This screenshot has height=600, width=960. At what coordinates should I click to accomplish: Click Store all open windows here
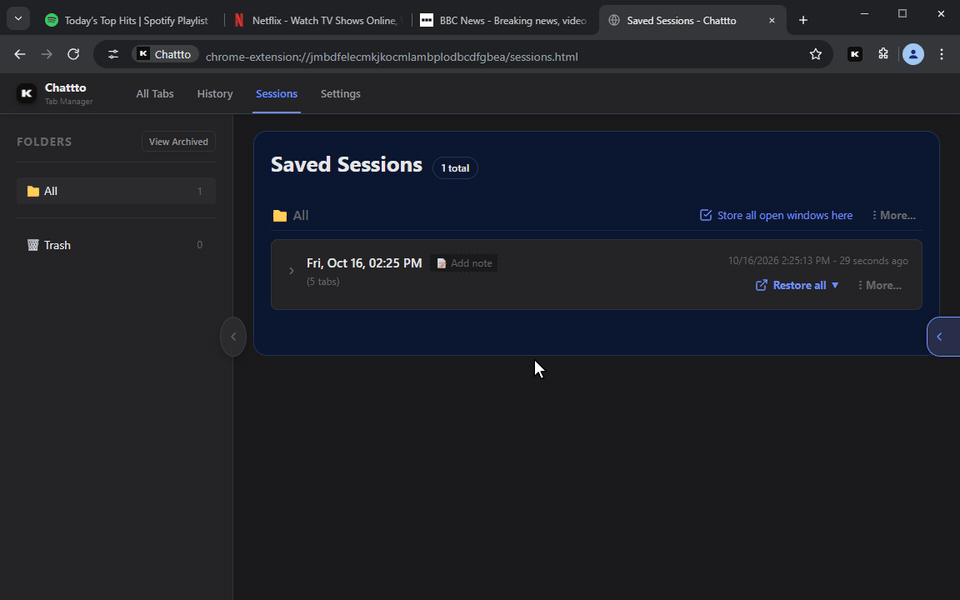[x=776, y=216]
